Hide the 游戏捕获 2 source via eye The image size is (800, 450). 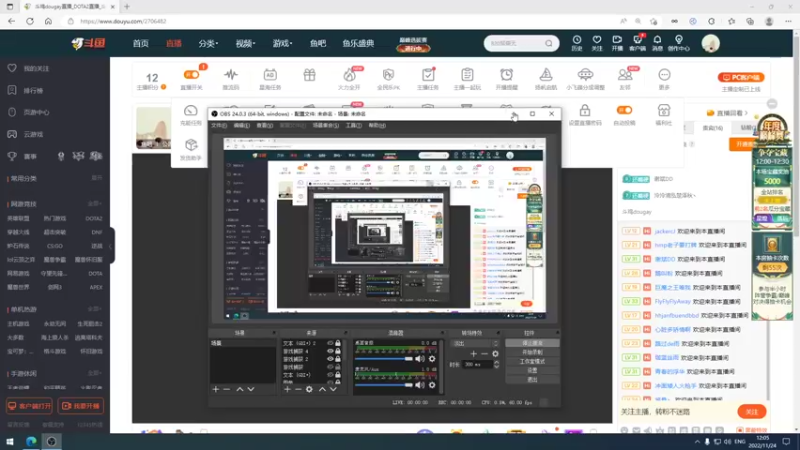330,359
